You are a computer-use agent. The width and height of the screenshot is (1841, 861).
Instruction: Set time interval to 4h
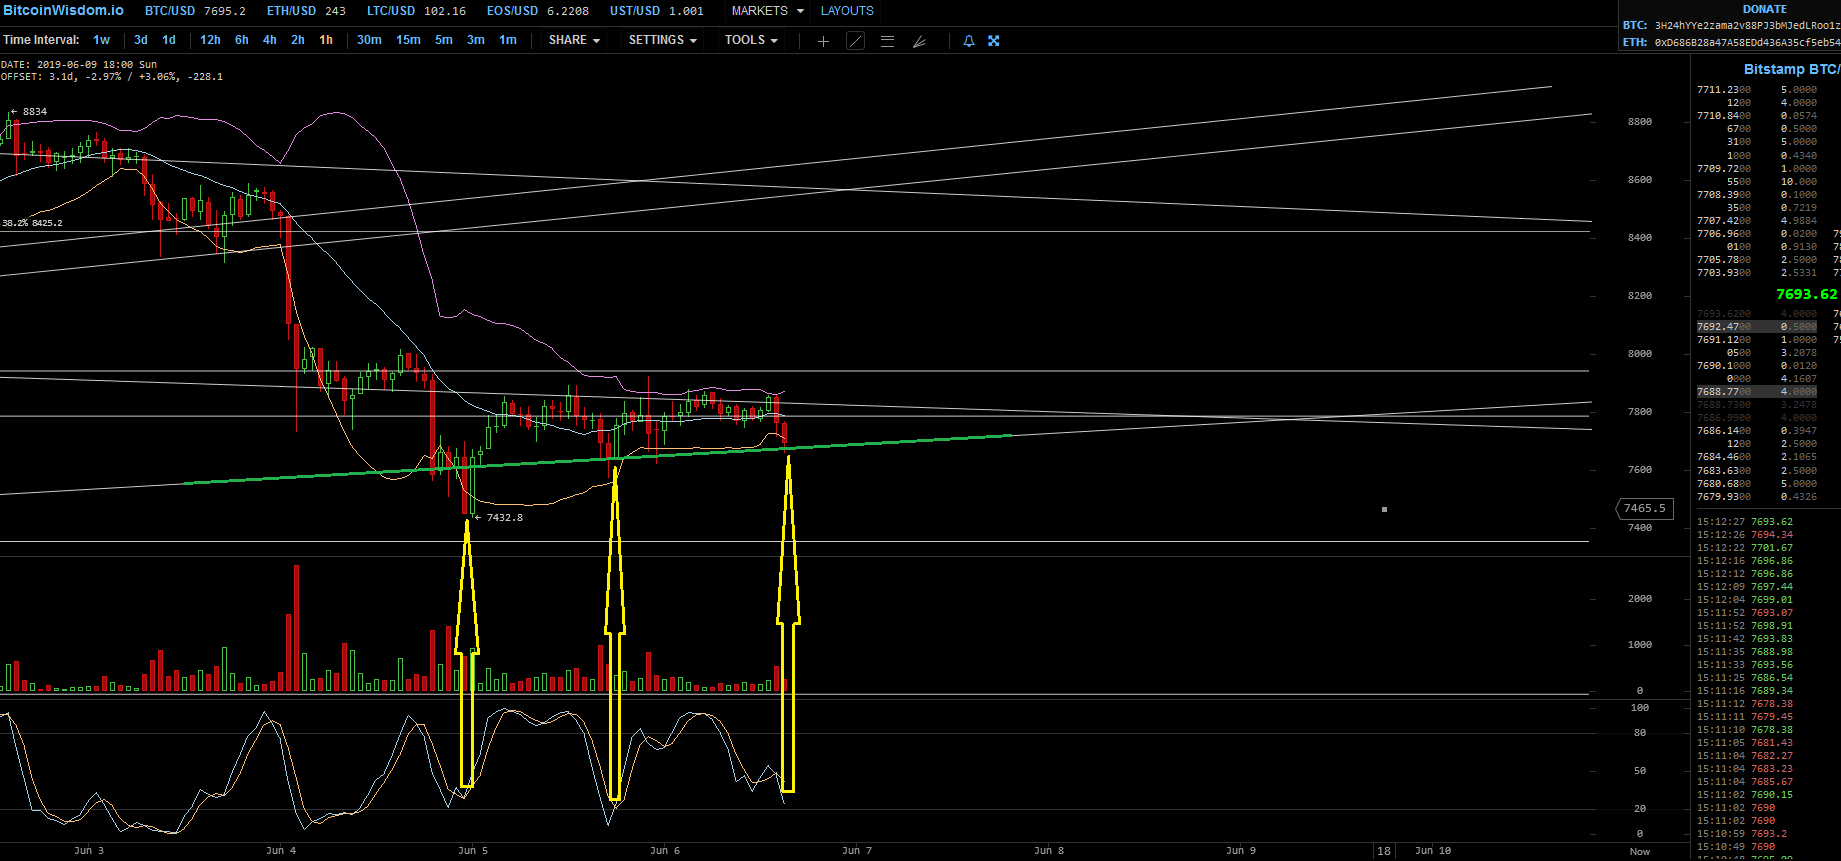pyautogui.click(x=270, y=40)
